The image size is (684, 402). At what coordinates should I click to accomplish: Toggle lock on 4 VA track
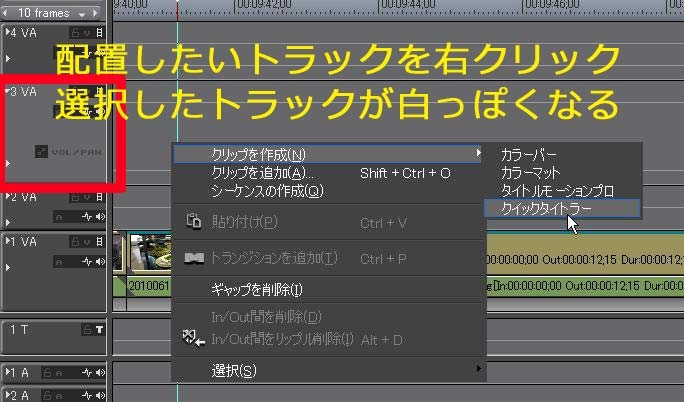[75, 33]
